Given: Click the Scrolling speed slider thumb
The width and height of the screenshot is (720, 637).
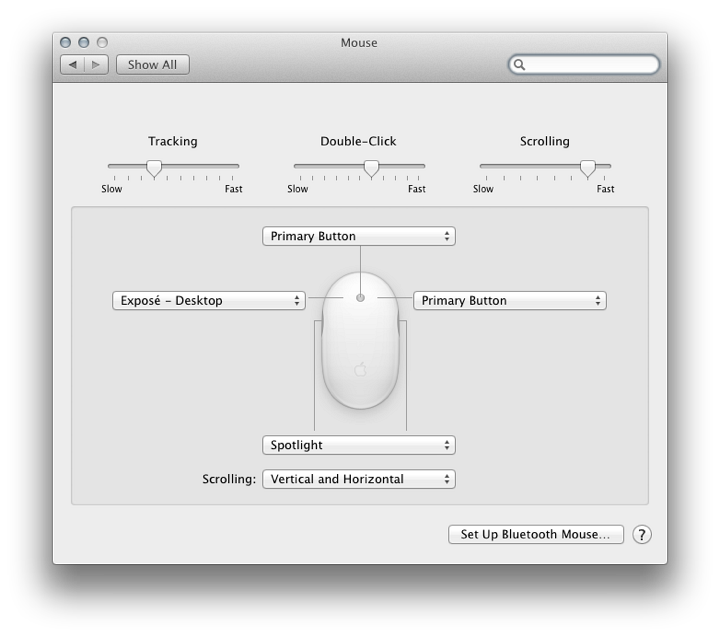Looking at the screenshot, I should tap(588, 169).
